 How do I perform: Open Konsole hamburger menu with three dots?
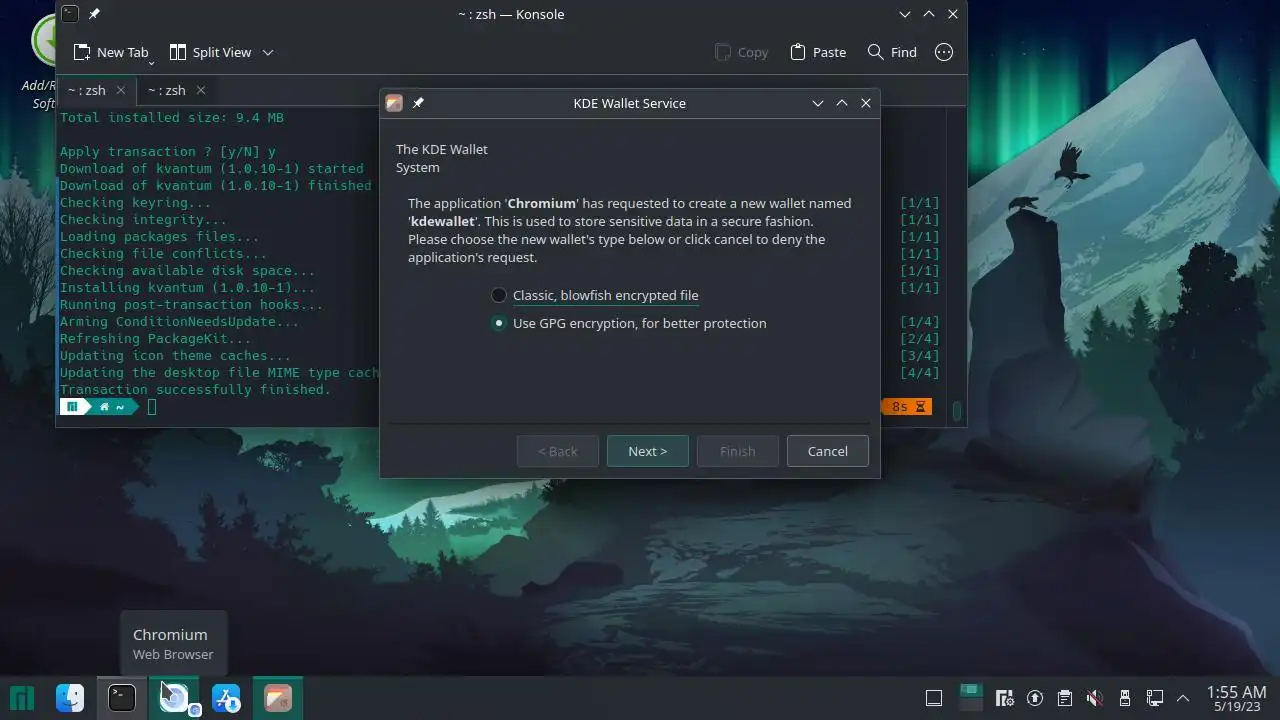point(944,52)
